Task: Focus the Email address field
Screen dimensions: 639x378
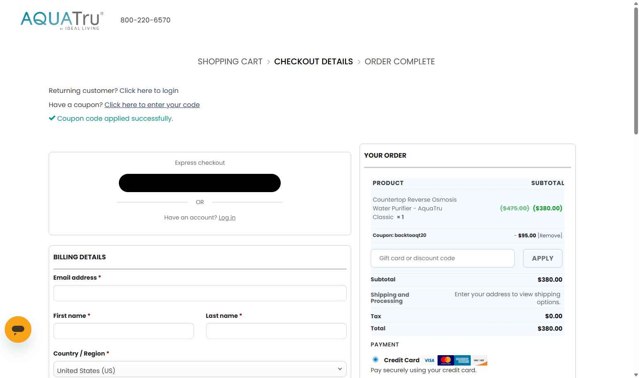Action: [x=200, y=293]
